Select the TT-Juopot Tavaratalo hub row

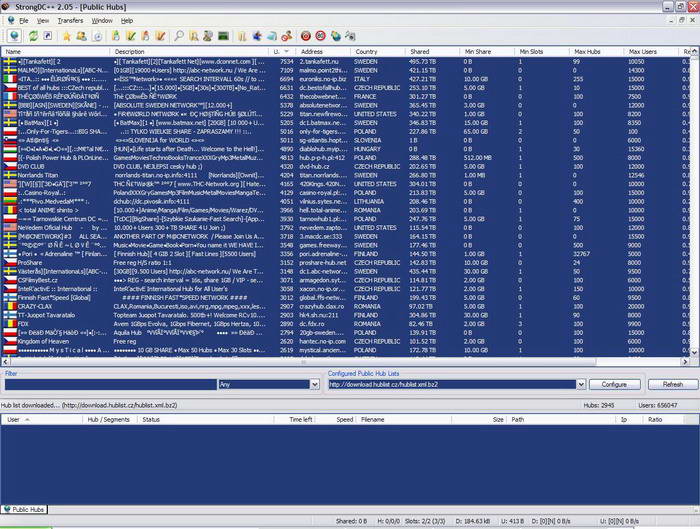pos(346,315)
